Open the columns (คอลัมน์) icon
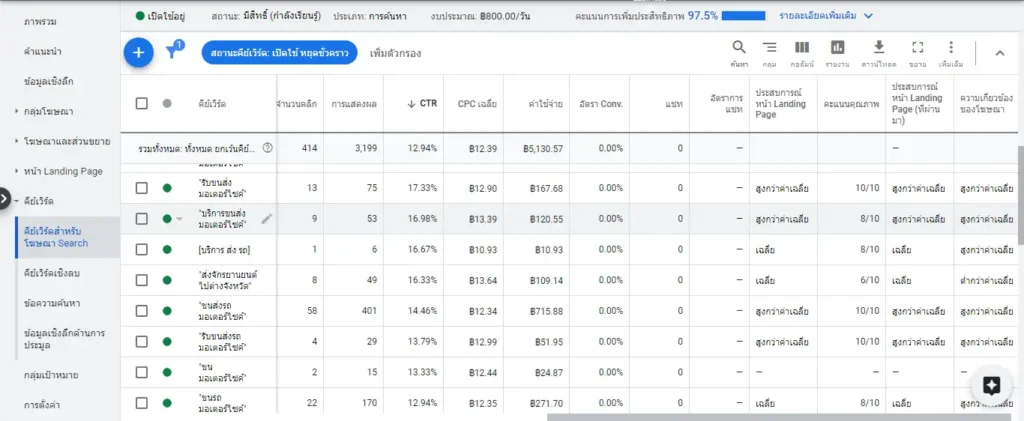Screen dimensions: 1024x421 coord(802,48)
